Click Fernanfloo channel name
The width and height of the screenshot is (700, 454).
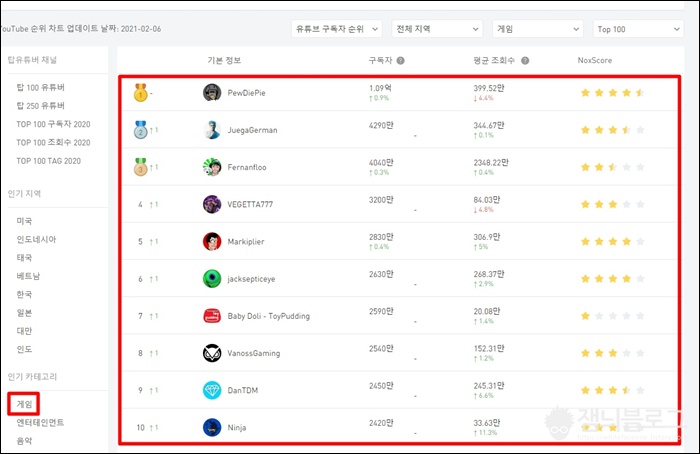247,167
